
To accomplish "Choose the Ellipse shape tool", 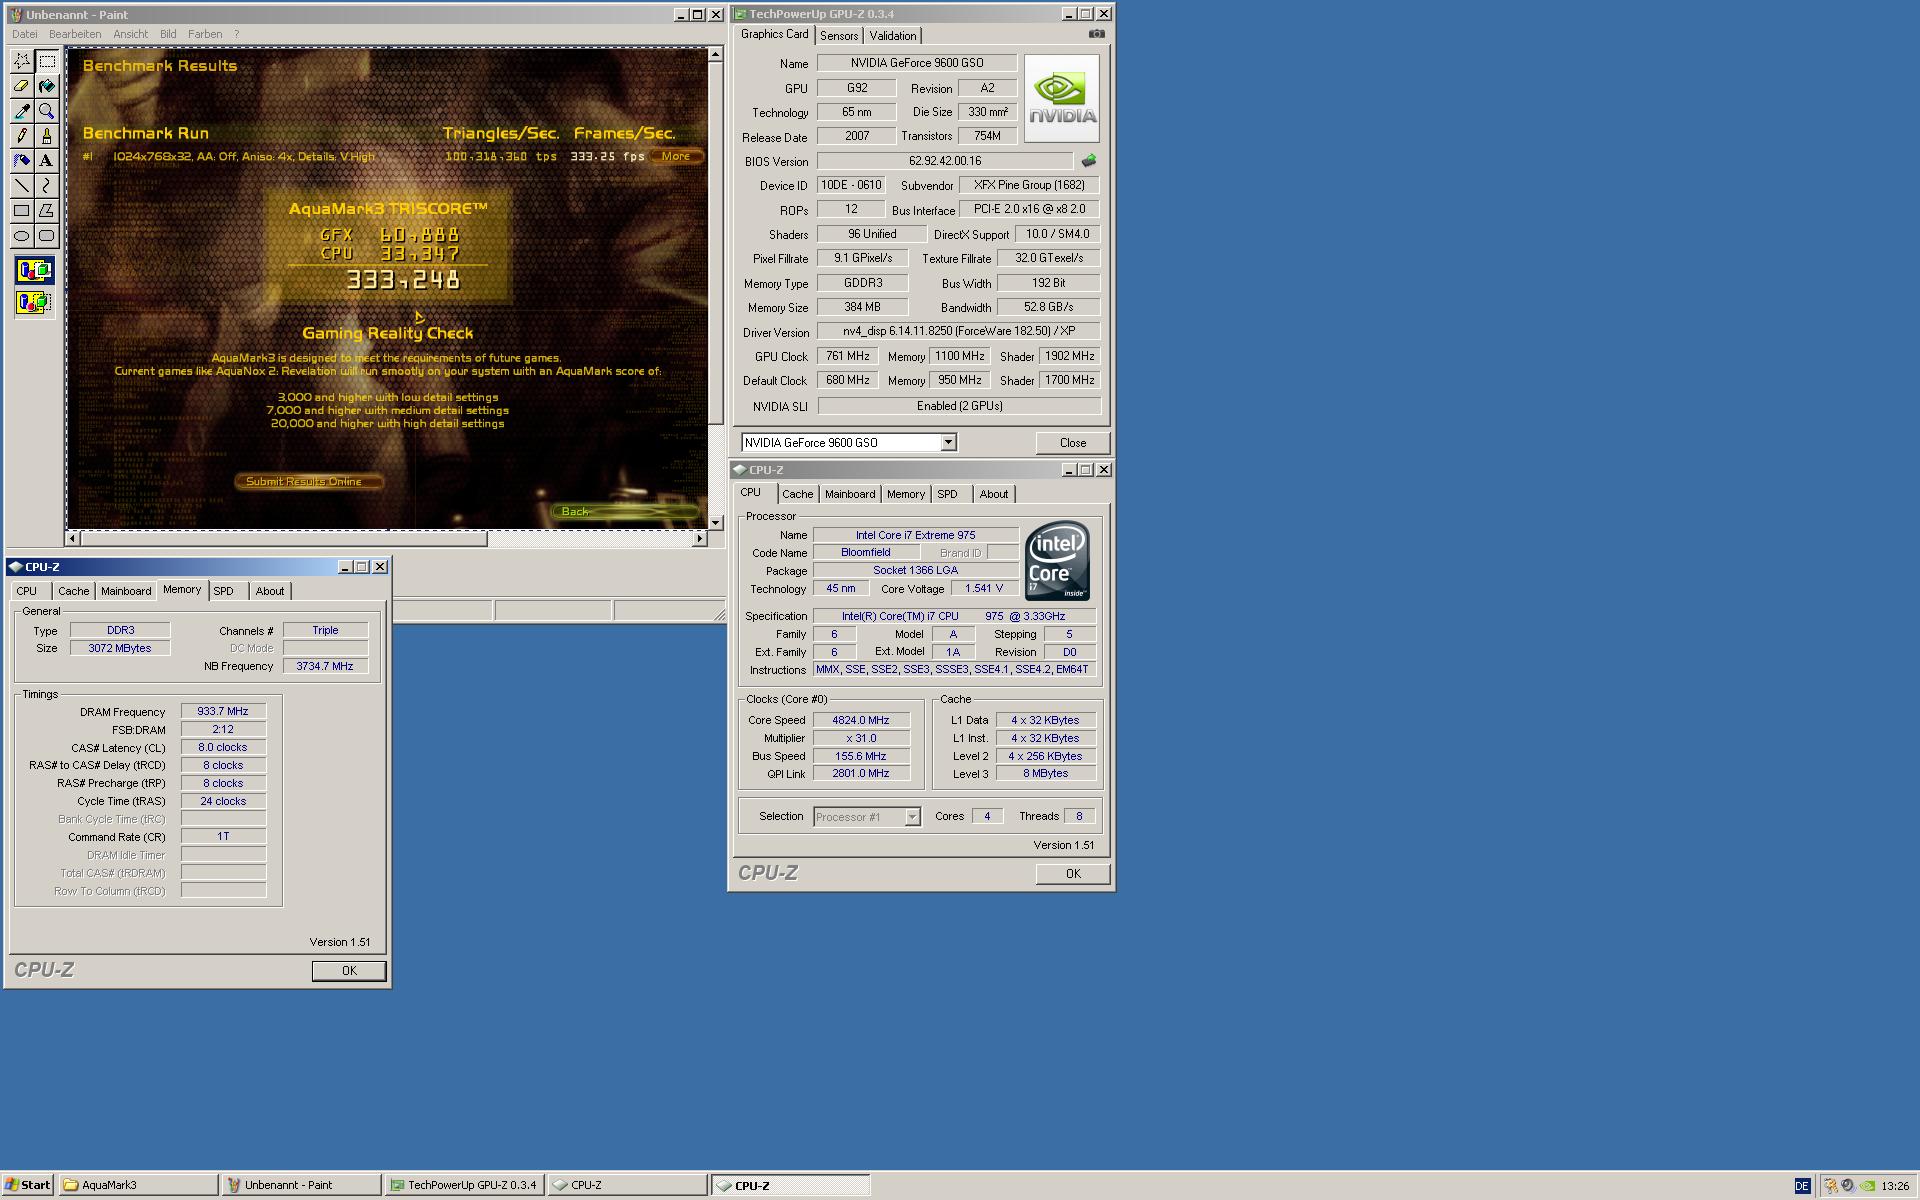I will 21,236.
